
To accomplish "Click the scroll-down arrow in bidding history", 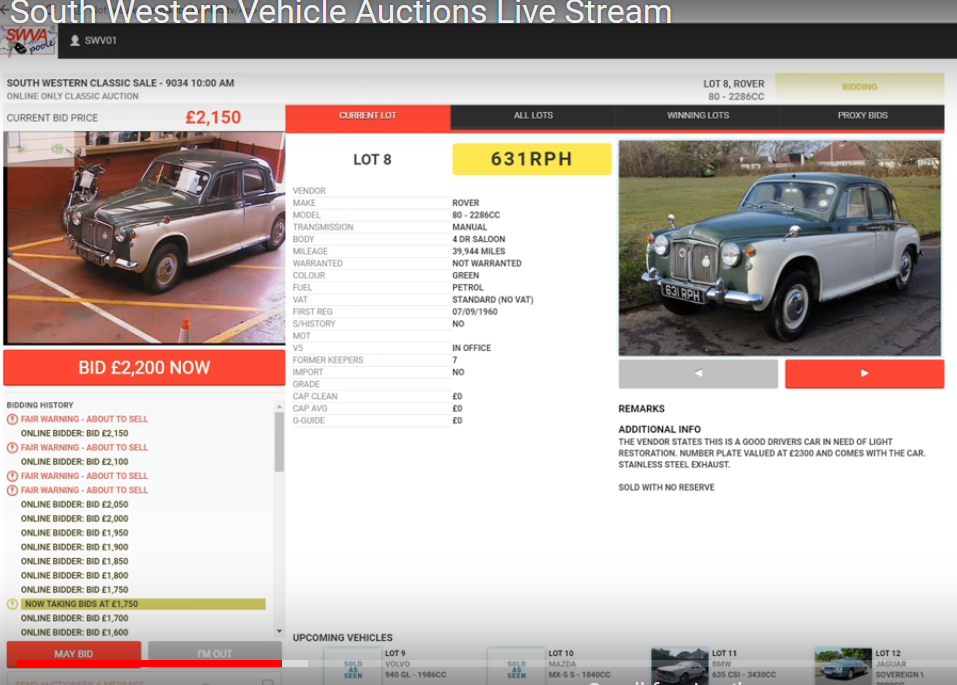I will (279, 631).
